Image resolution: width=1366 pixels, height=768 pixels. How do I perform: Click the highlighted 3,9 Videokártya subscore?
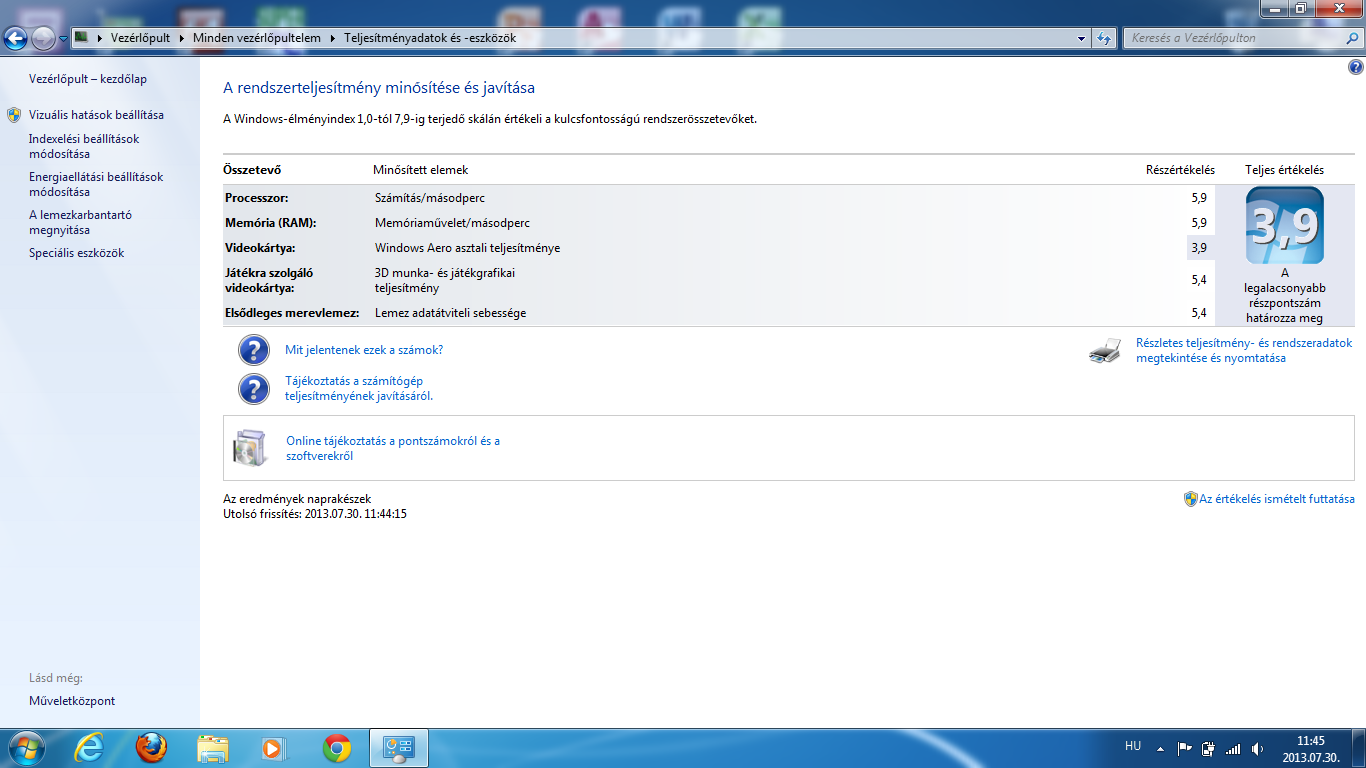click(x=1200, y=248)
